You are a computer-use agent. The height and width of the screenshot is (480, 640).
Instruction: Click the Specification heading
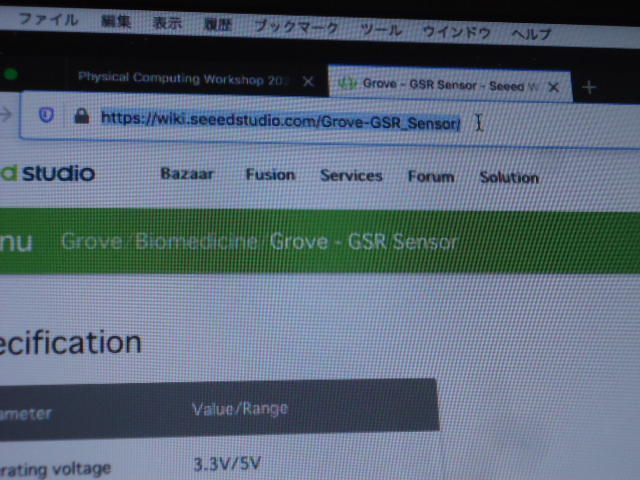click(x=70, y=343)
